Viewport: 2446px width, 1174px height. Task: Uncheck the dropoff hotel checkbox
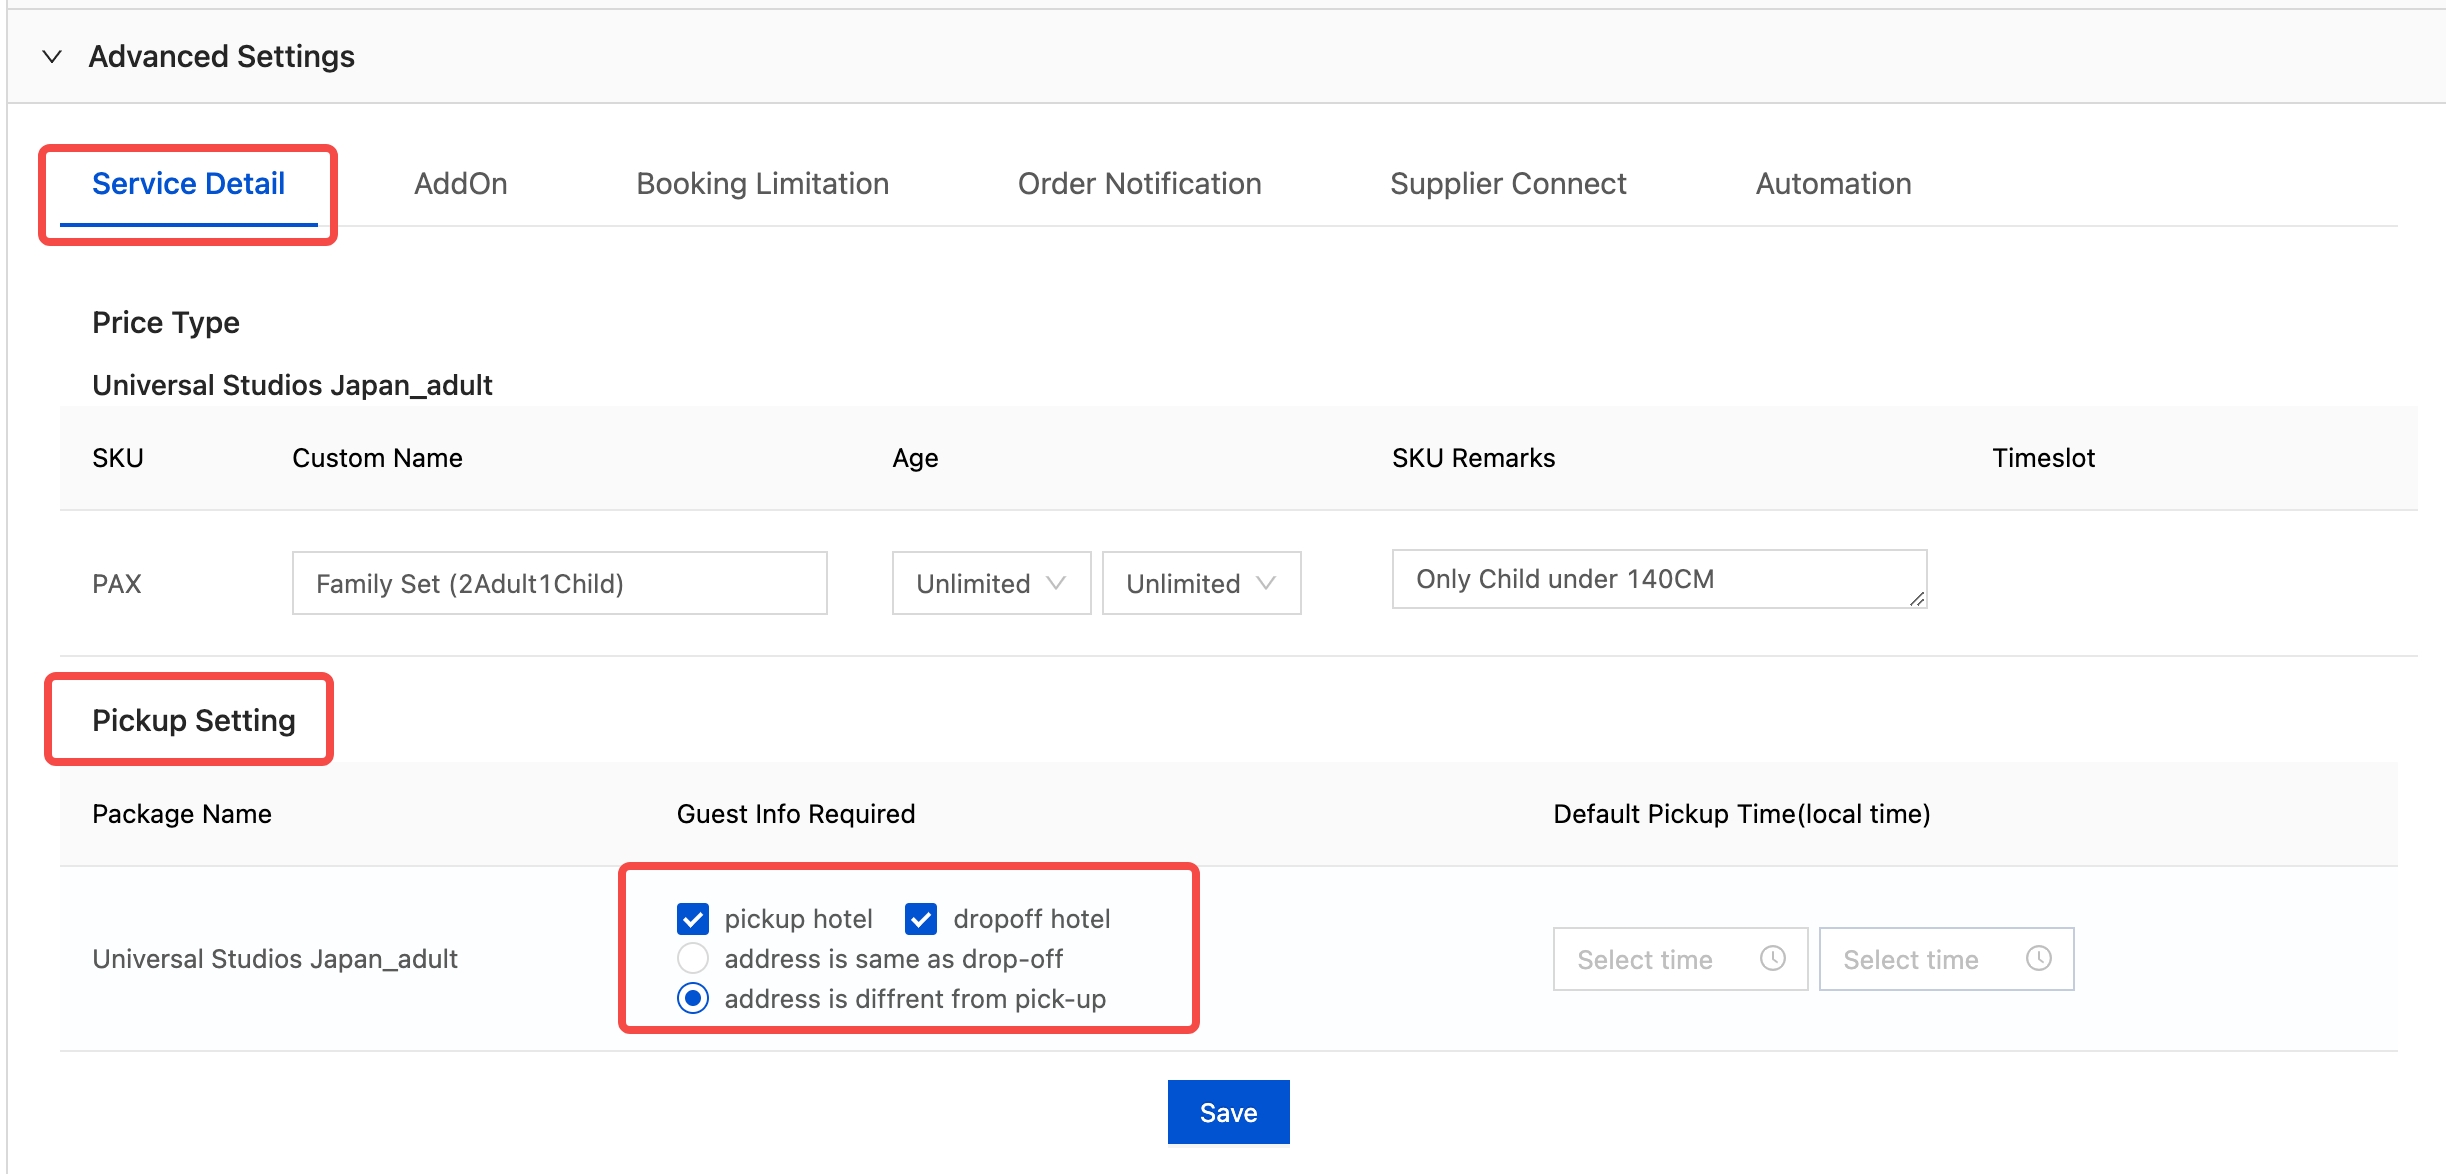coord(921,918)
